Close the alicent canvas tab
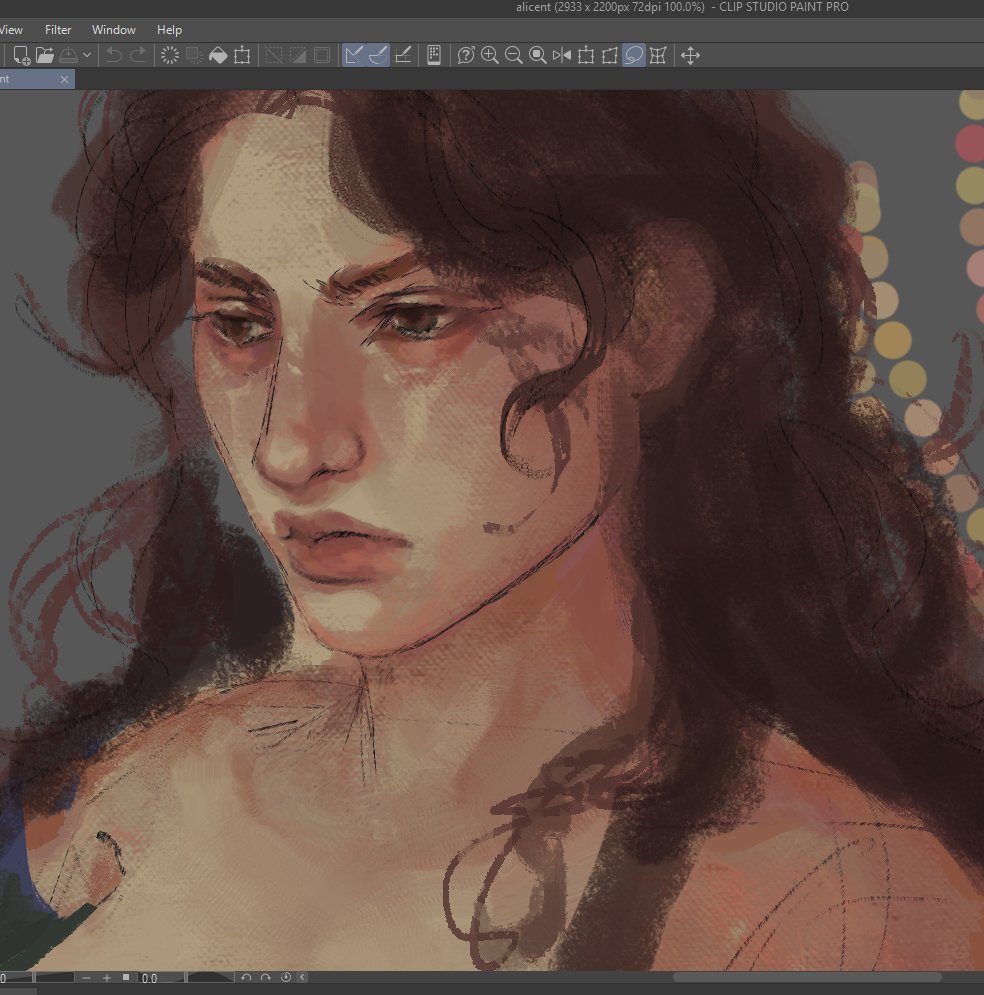The height and width of the screenshot is (995, 984). (64, 79)
